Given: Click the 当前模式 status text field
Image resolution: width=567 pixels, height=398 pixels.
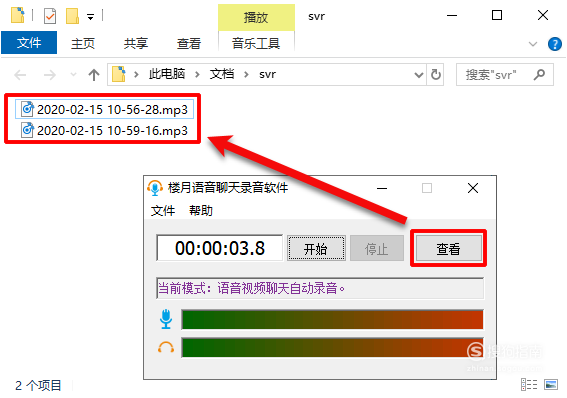Looking at the screenshot, I should [x=320, y=288].
